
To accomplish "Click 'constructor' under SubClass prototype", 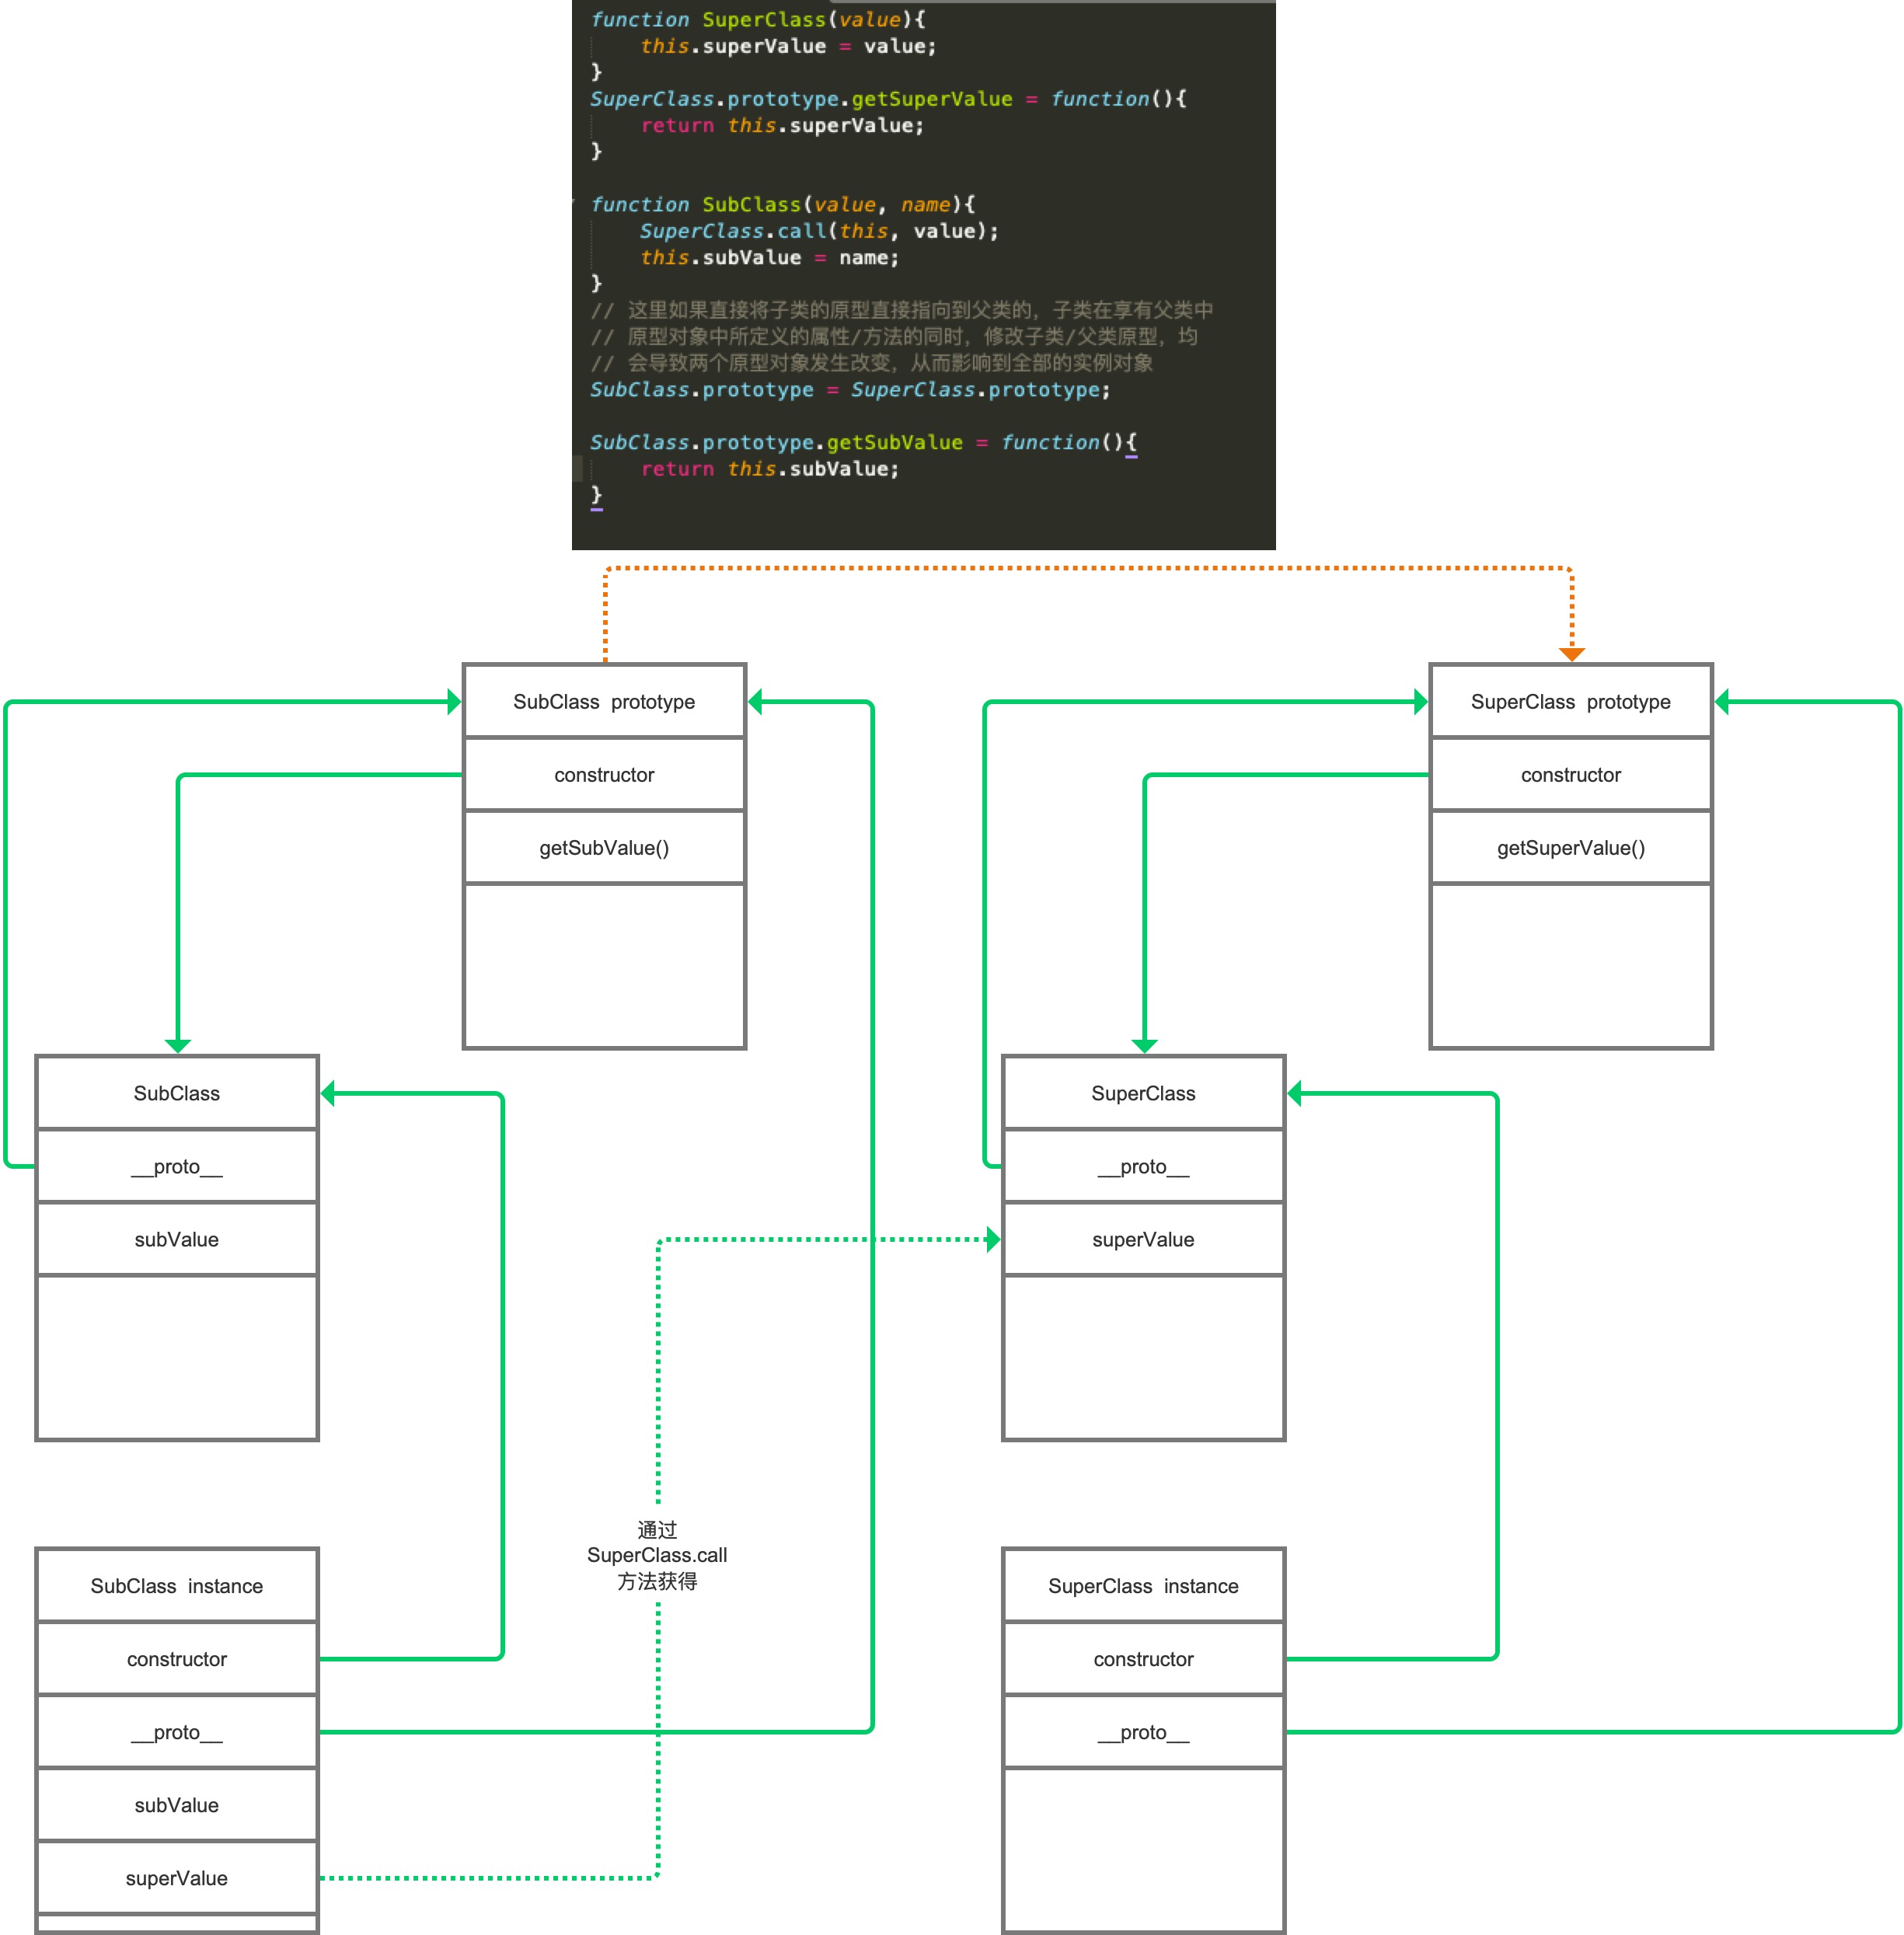I will tap(604, 774).
